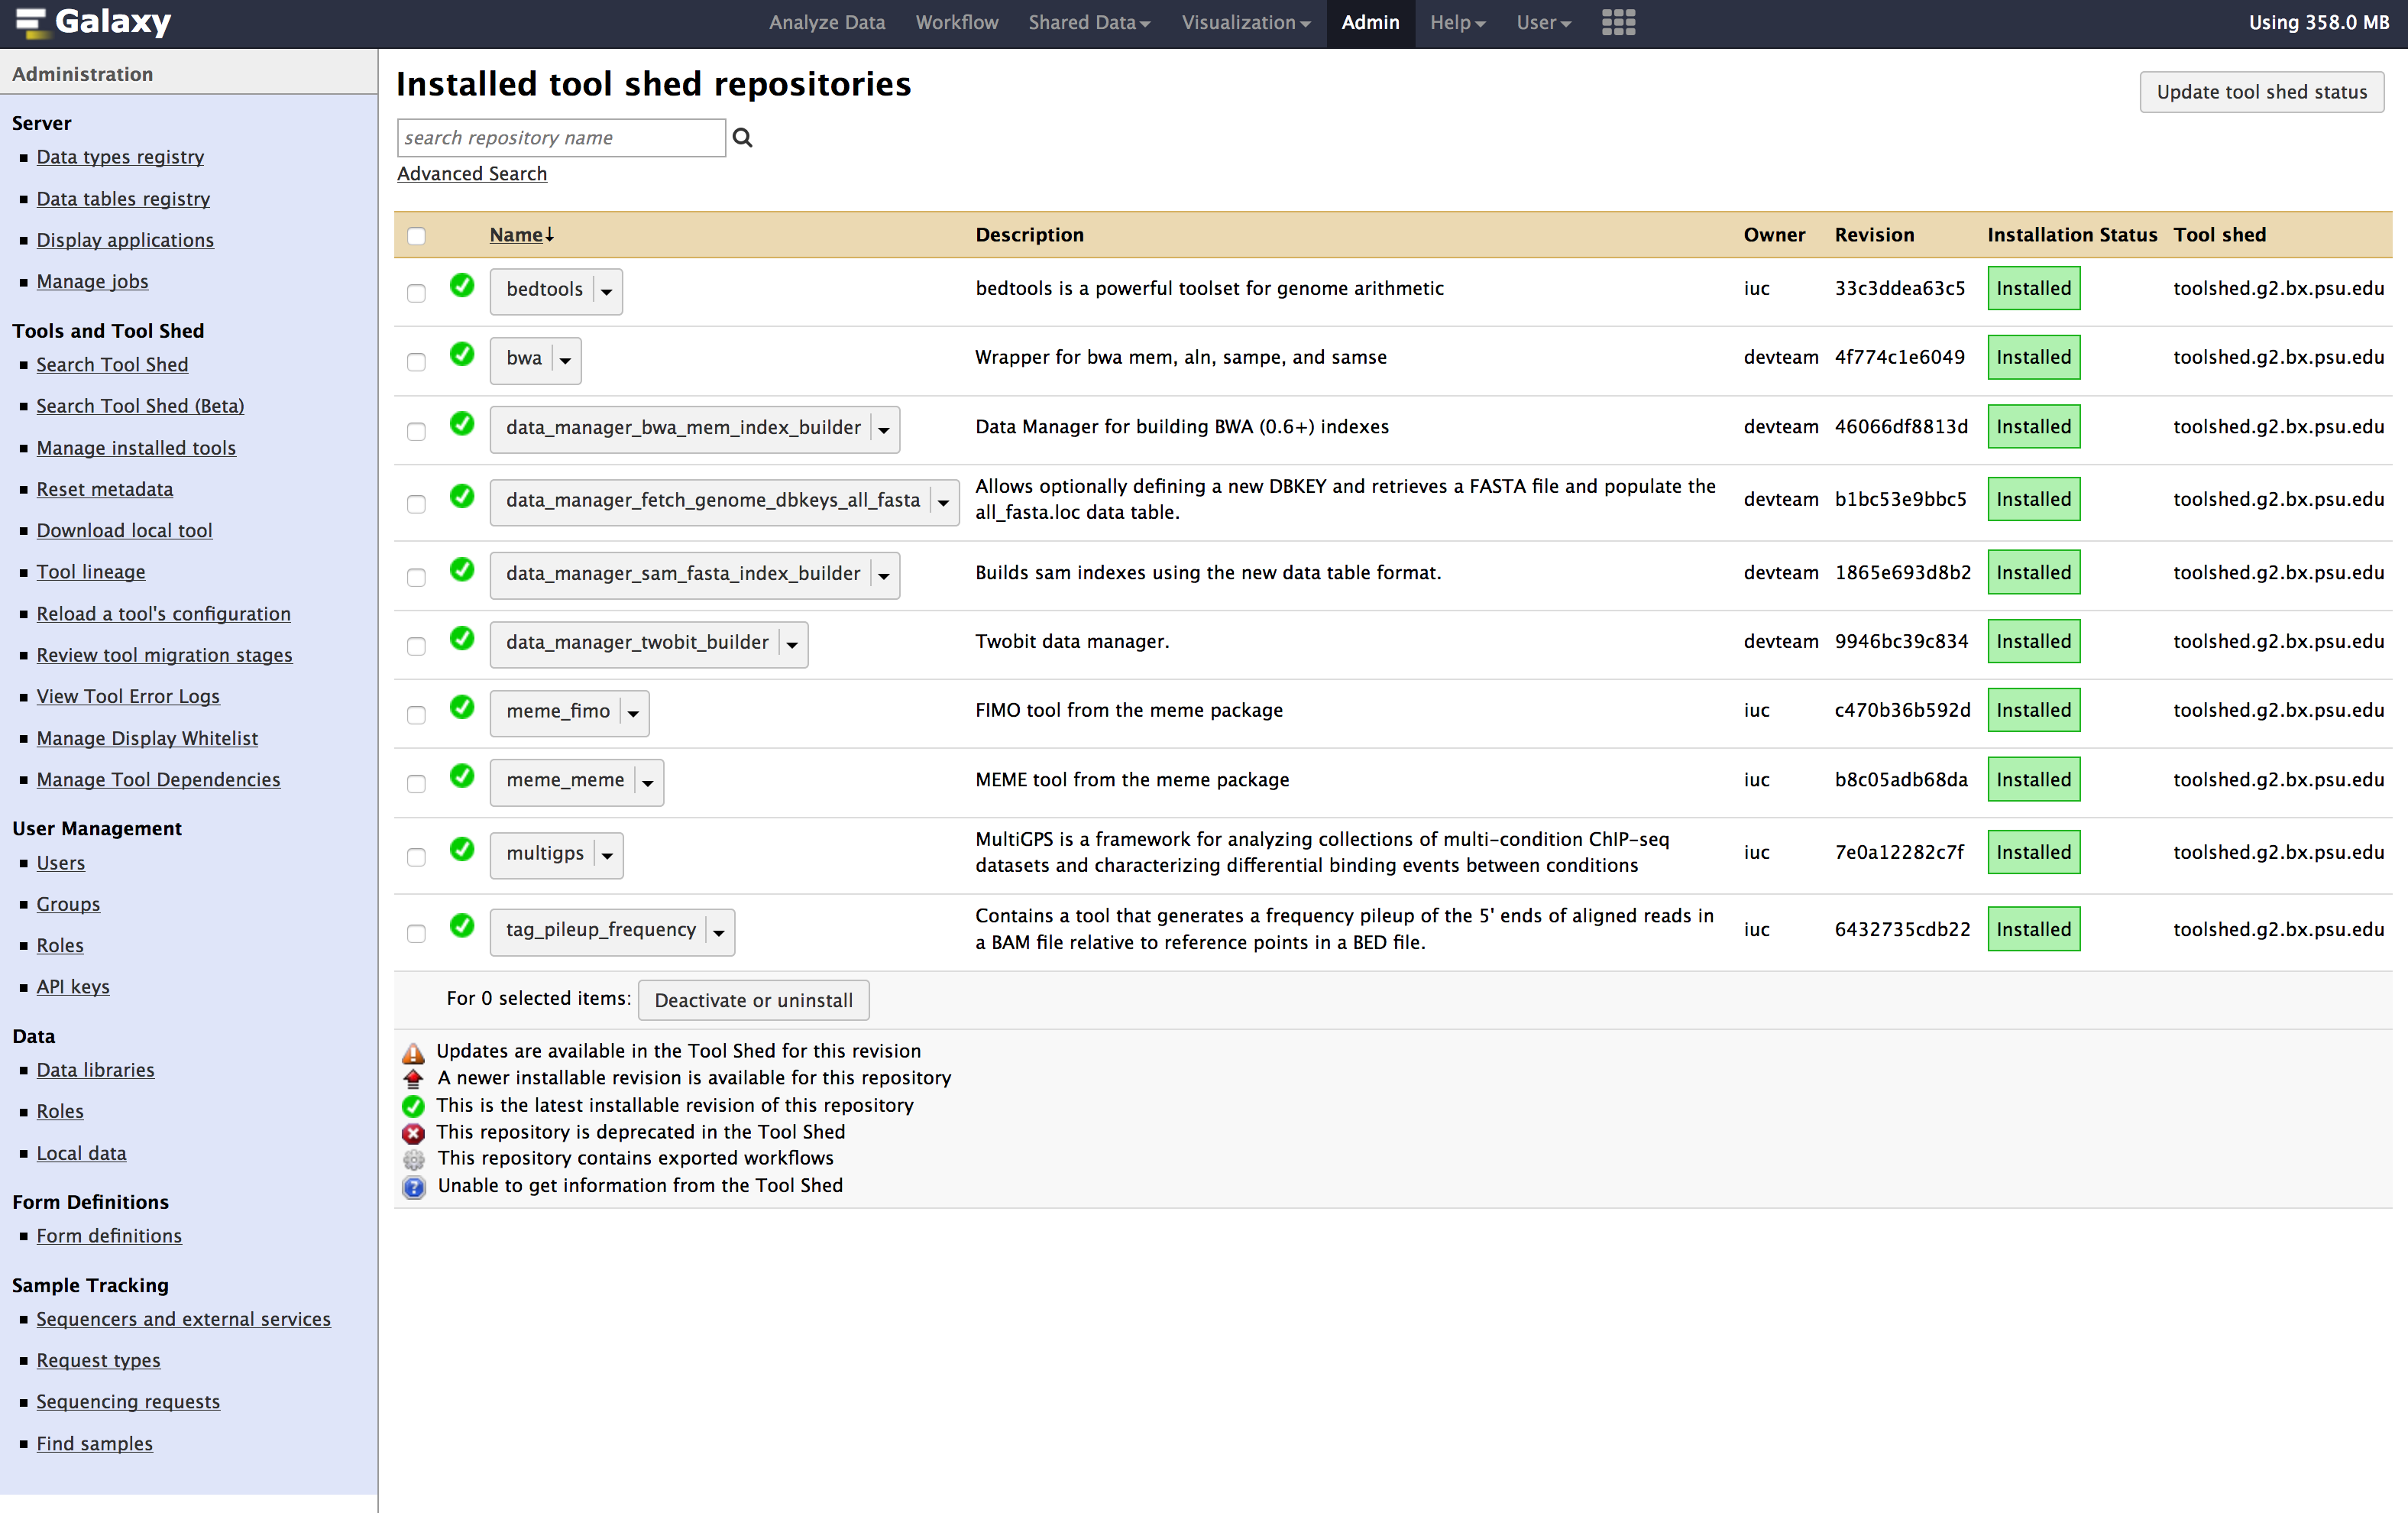Select the meme_fimo row checkbox
The width and height of the screenshot is (2408, 1513).
tap(416, 715)
